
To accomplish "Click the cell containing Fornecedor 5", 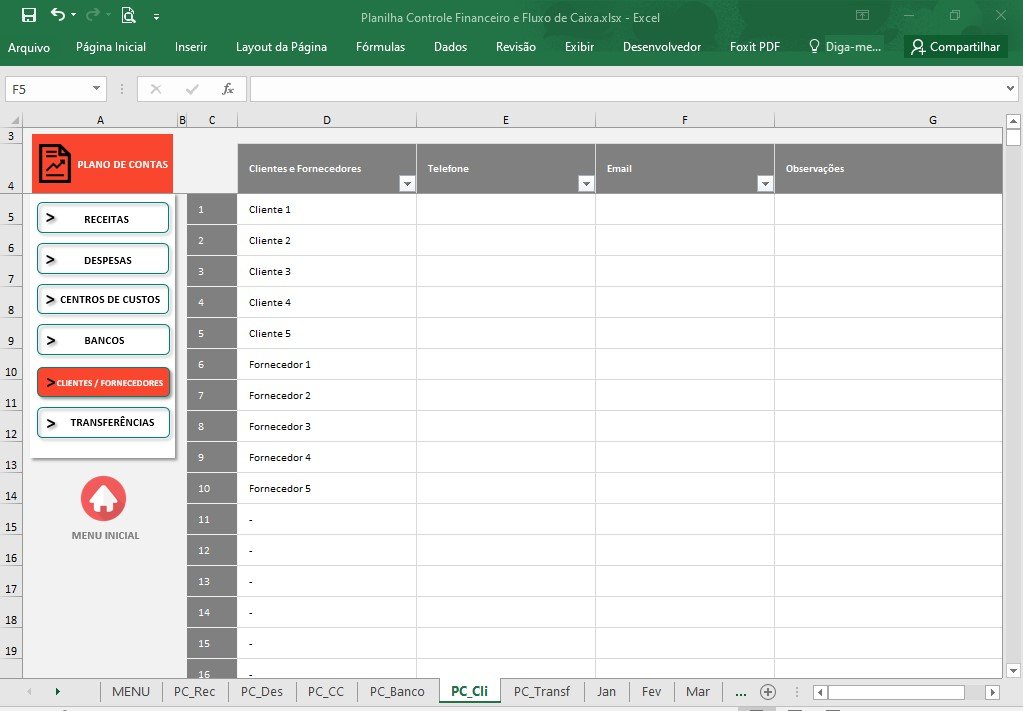I will click(327, 489).
